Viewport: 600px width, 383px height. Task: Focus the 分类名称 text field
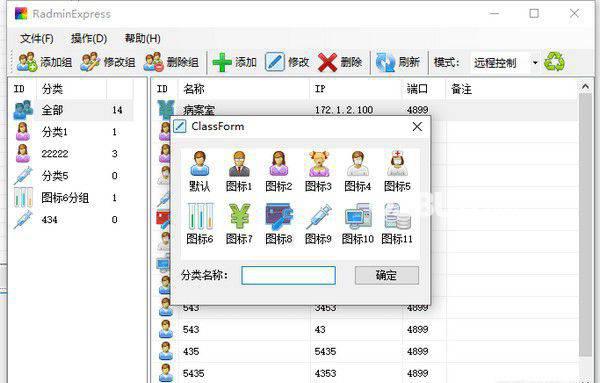pos(289,275)
